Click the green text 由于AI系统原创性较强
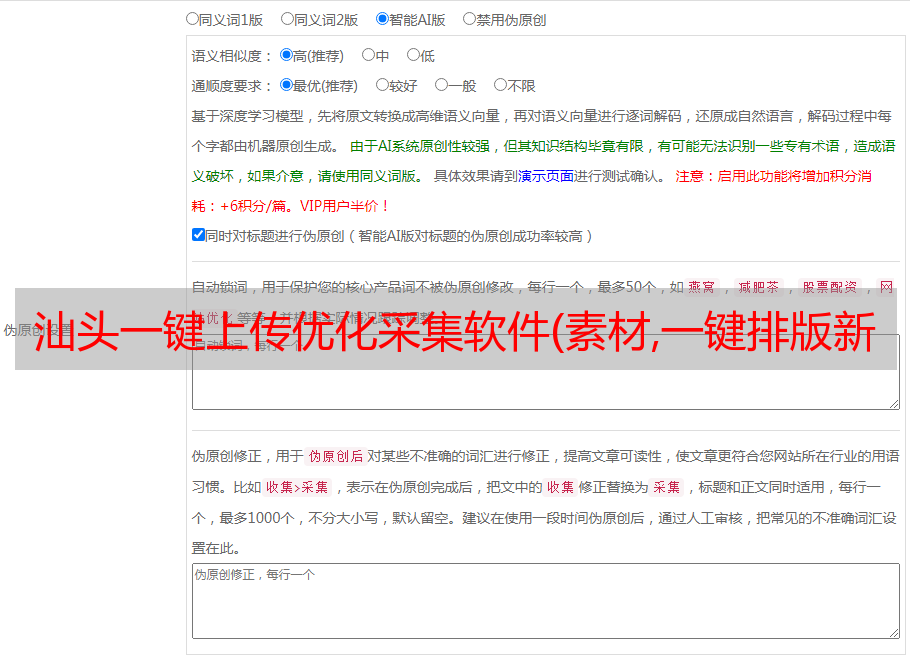The width and height of the screenshot is (911, 658). 420,146
